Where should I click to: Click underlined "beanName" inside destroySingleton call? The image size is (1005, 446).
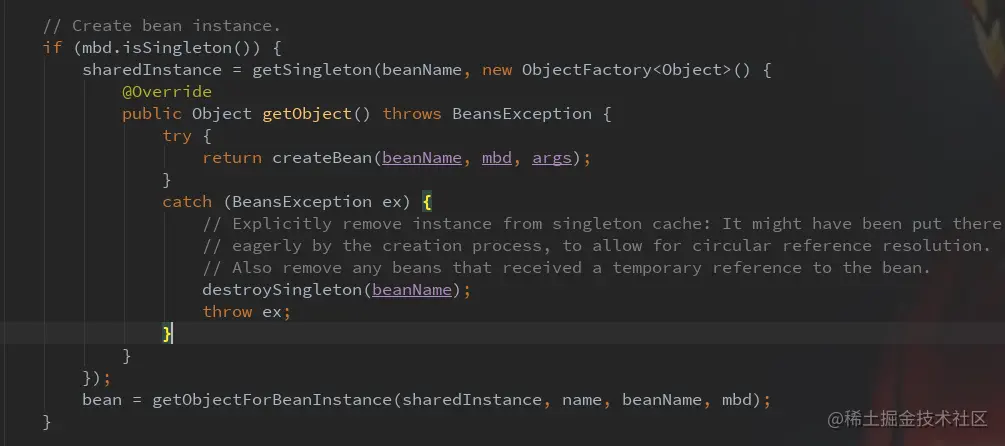pos(412,290)
